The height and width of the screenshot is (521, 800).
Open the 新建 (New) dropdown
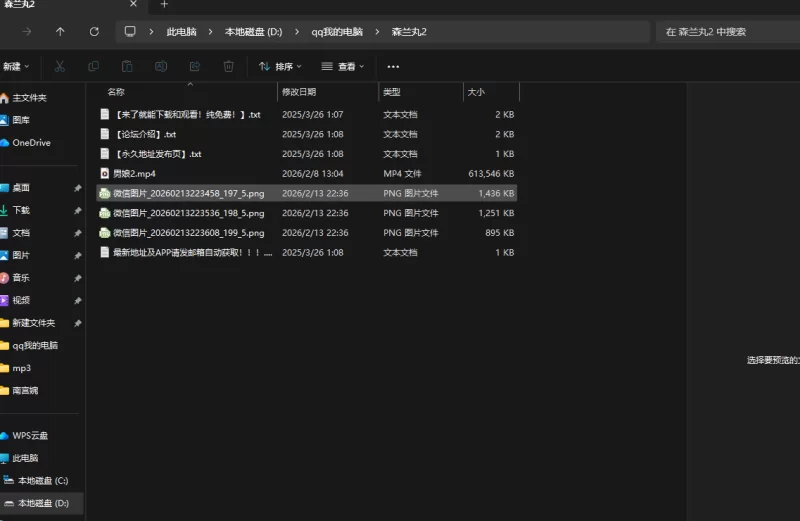pyautogui.click(x=16, y=66)
